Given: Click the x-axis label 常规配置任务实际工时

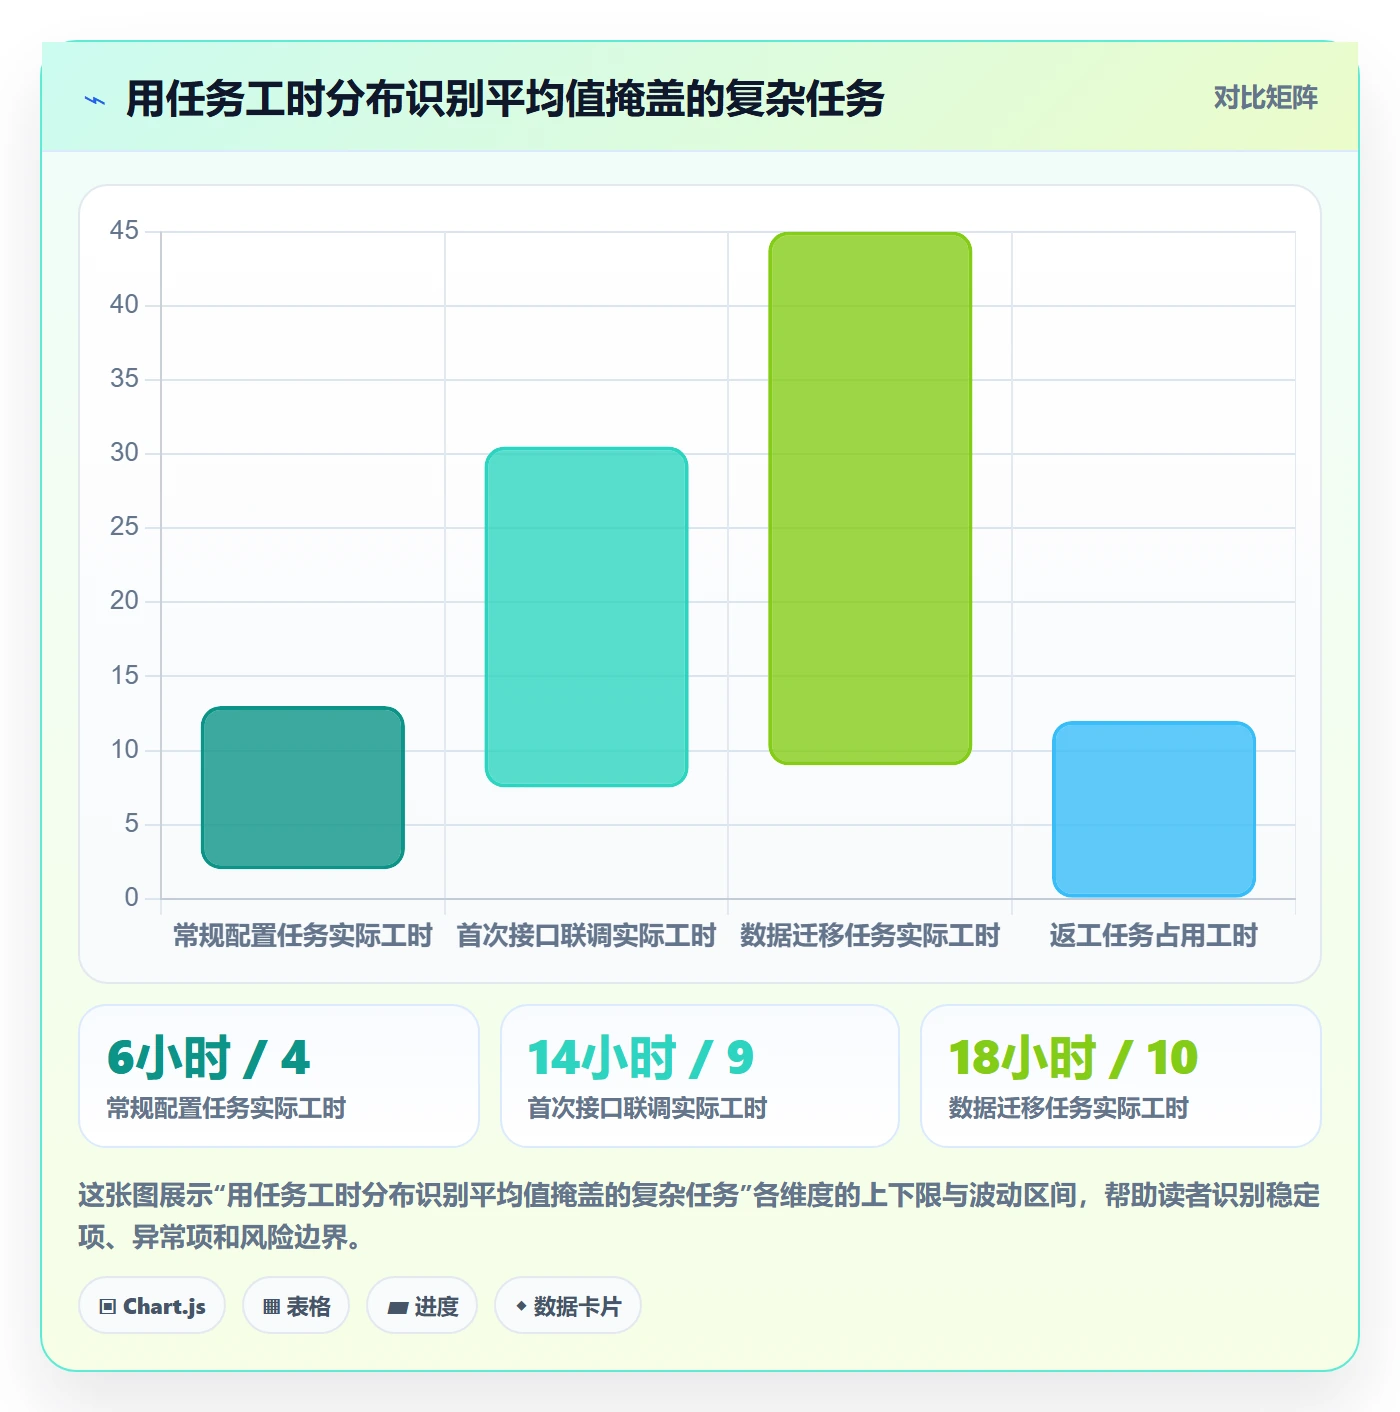Looking at the screenshot, I should pos(303,936).
